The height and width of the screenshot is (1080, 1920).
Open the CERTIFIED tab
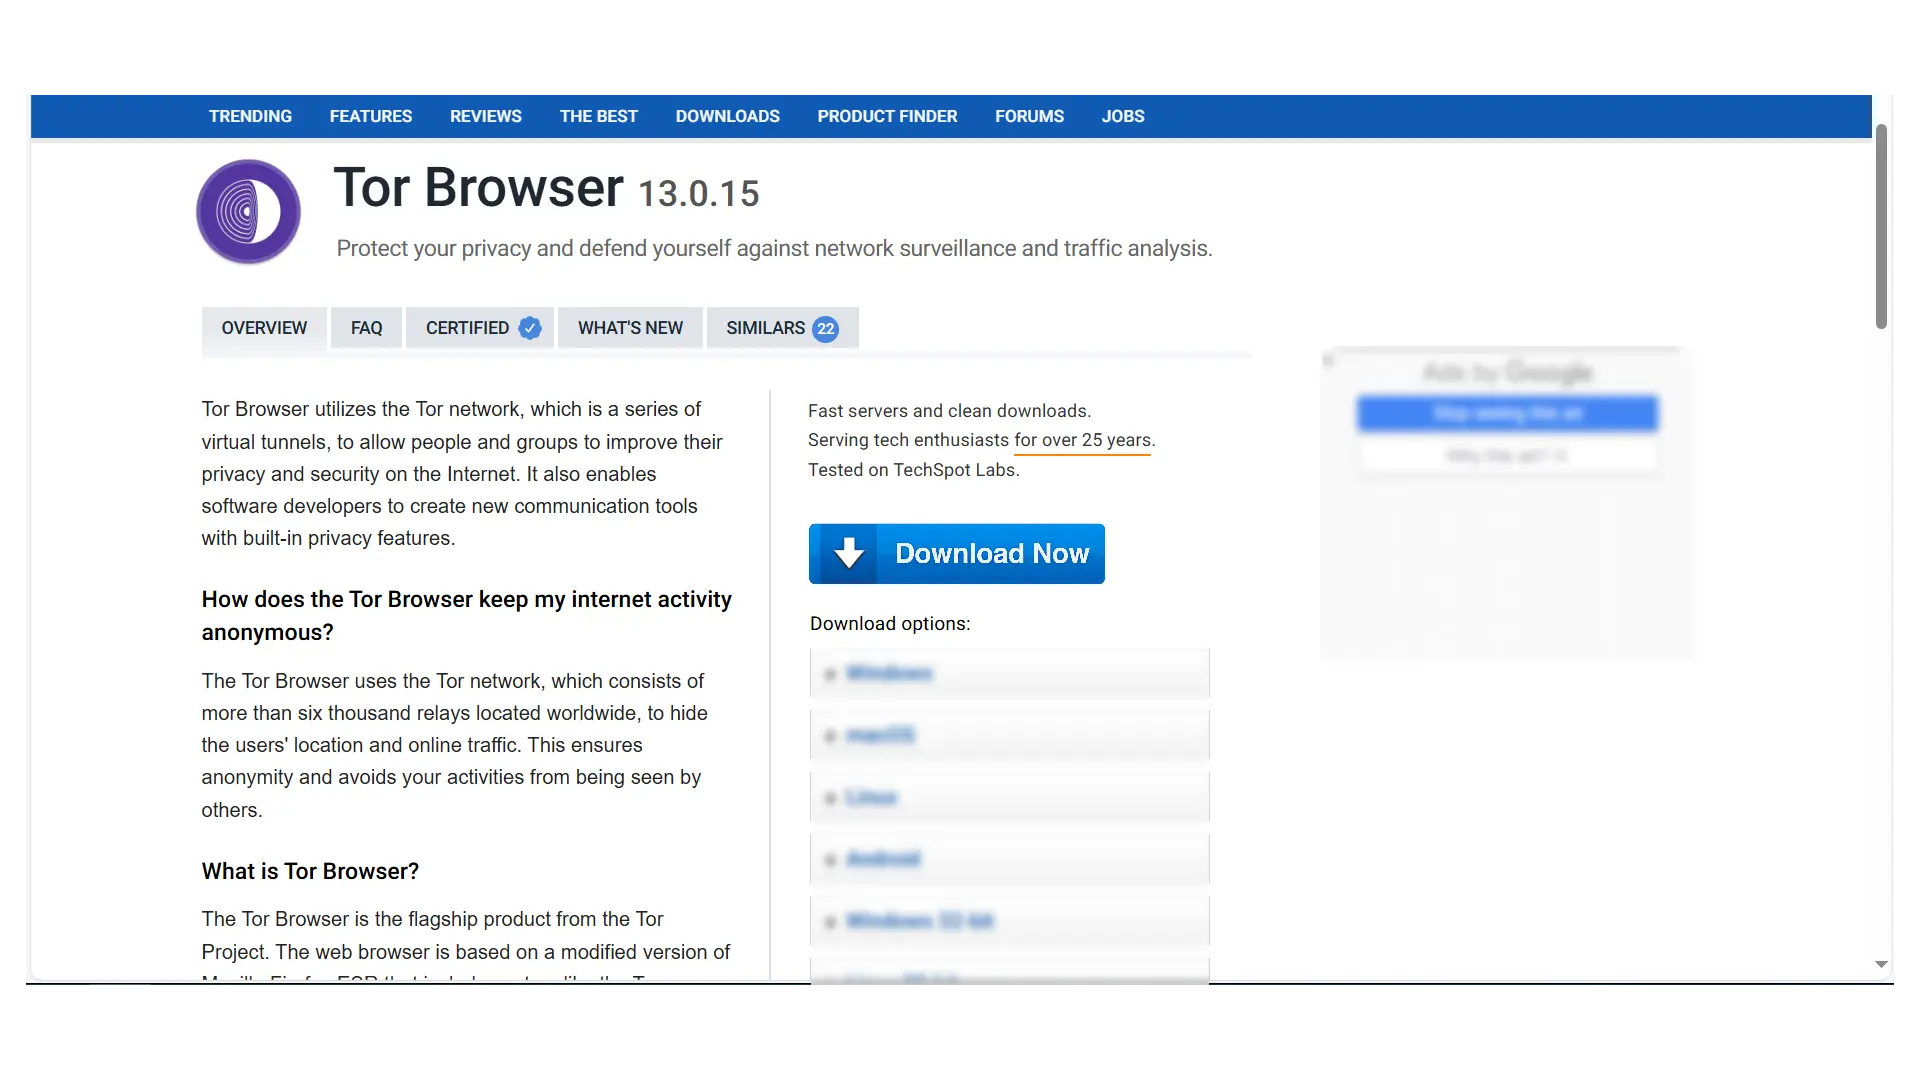(480, 328)
